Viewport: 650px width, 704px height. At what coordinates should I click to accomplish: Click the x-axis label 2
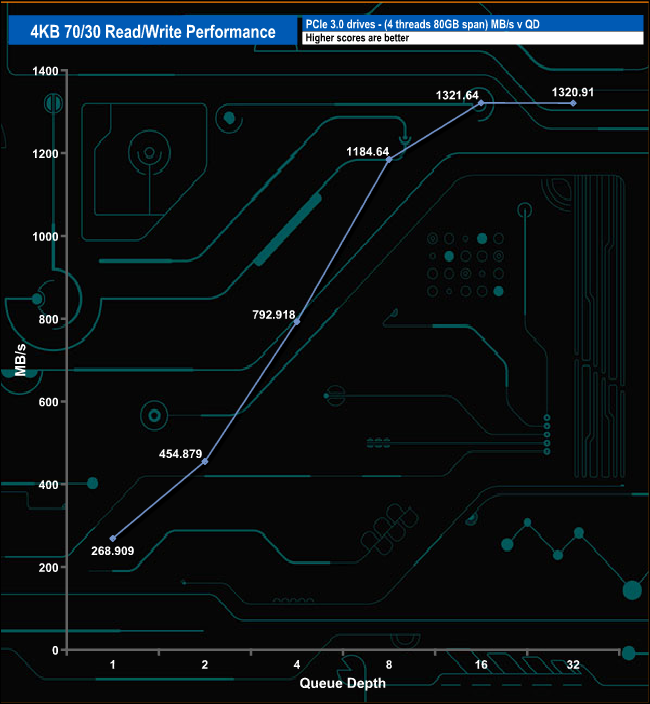[205, 664]
